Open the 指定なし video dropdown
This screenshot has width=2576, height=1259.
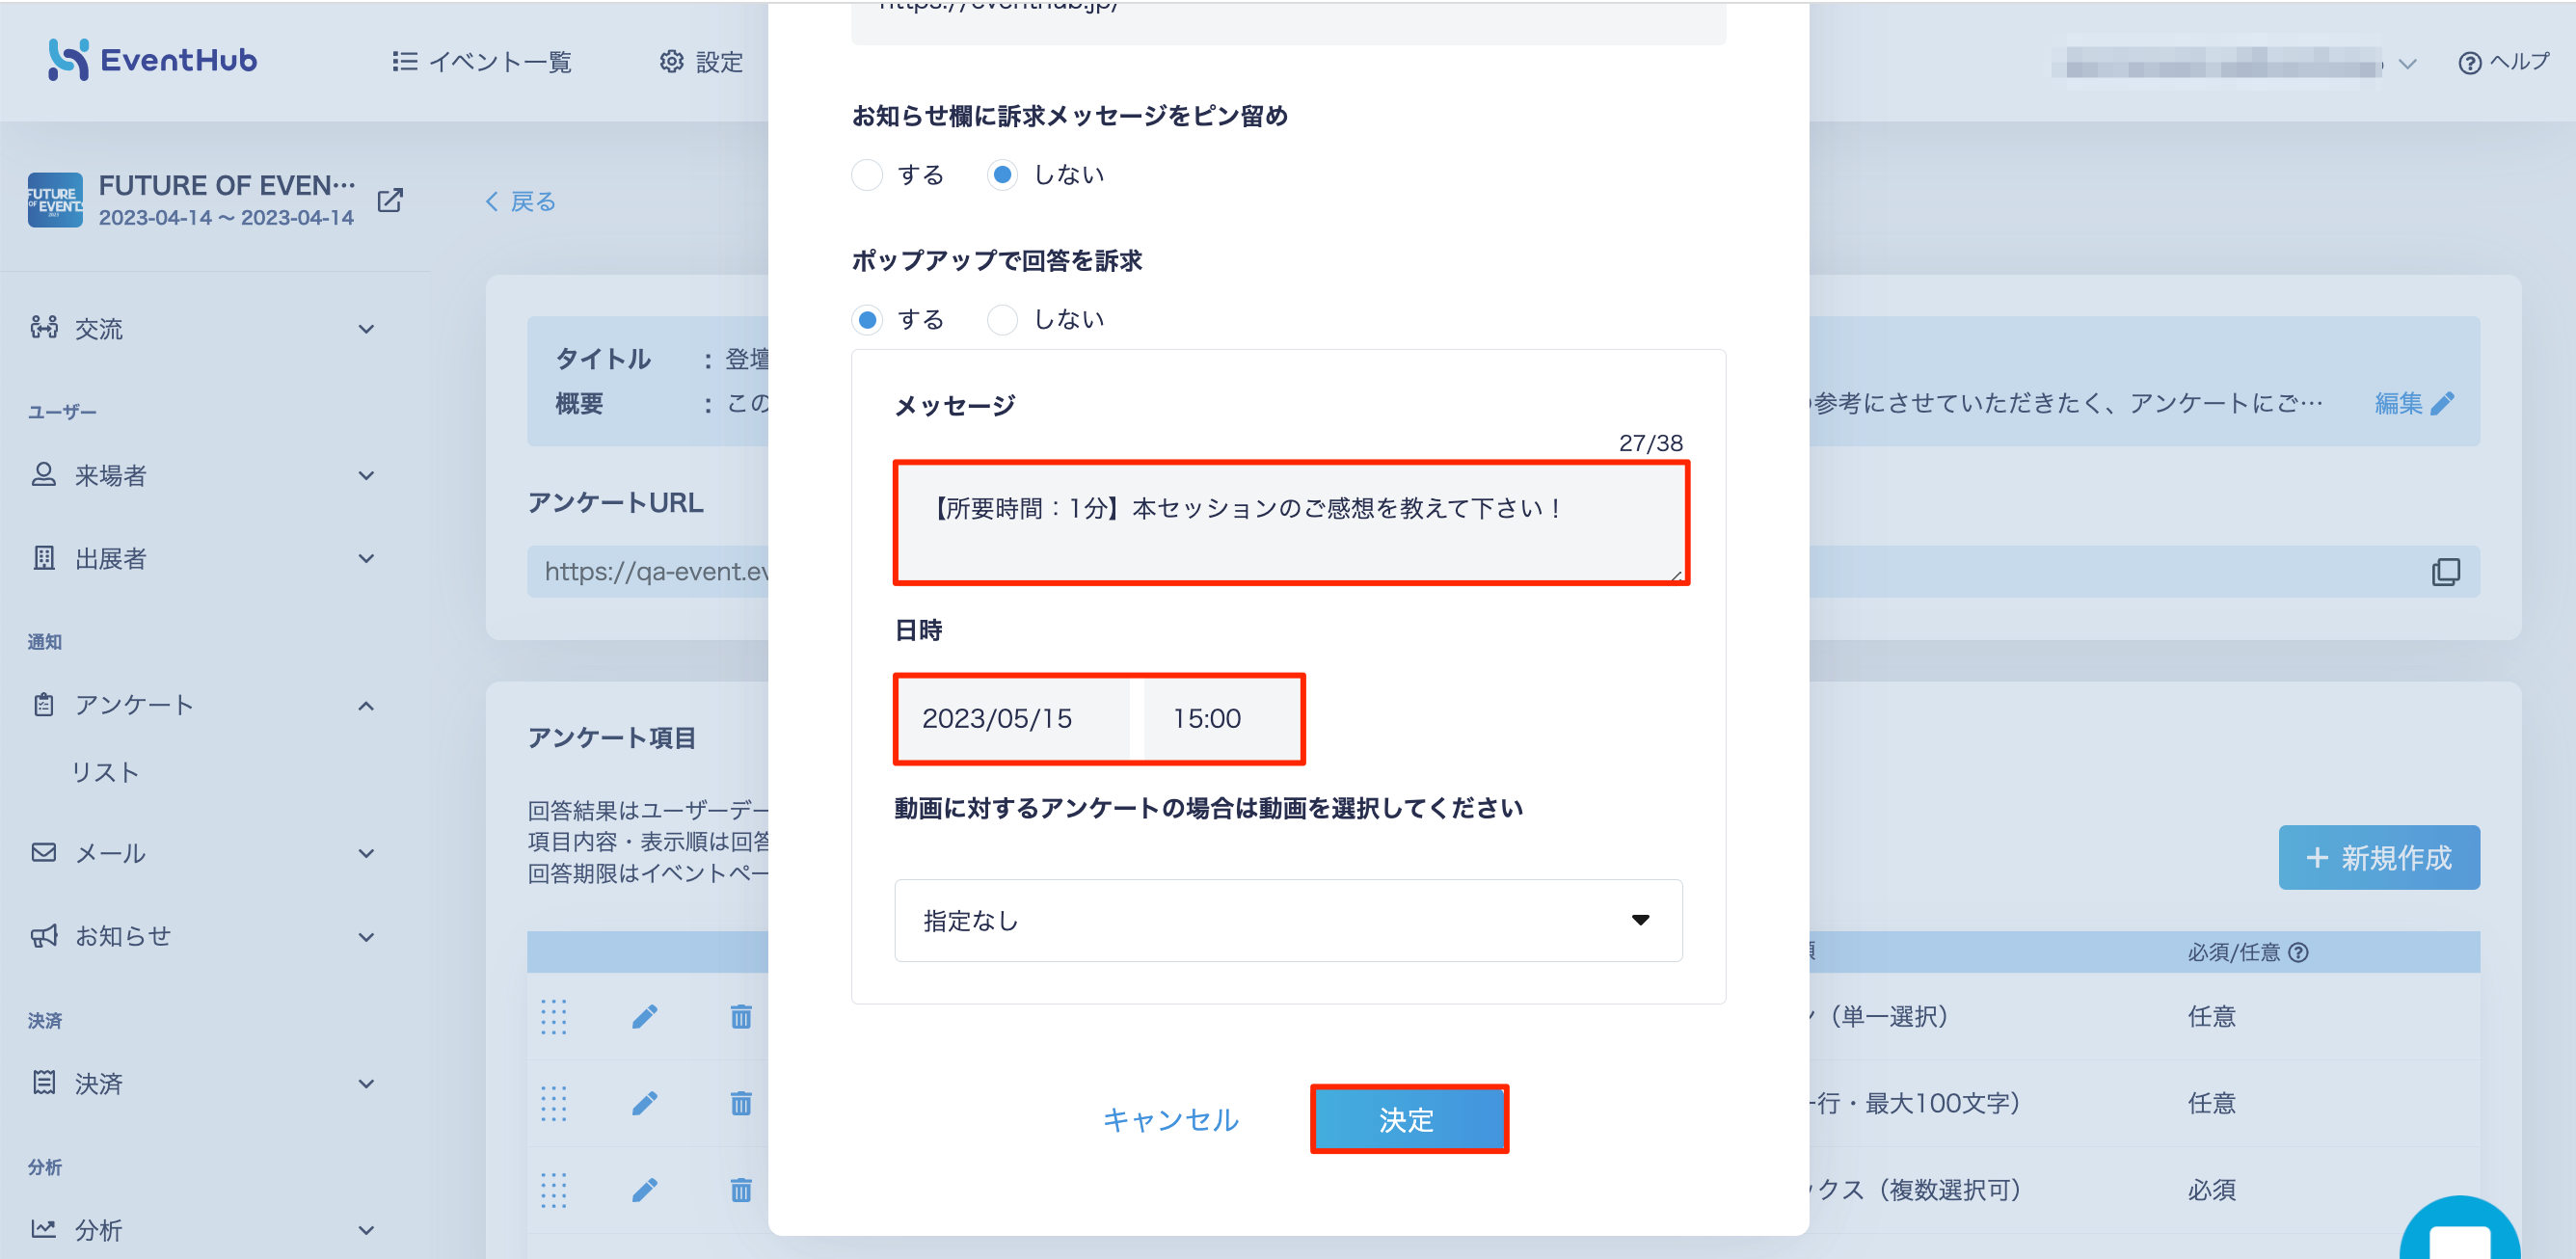pyautogui.click(x=1288, y=920)
